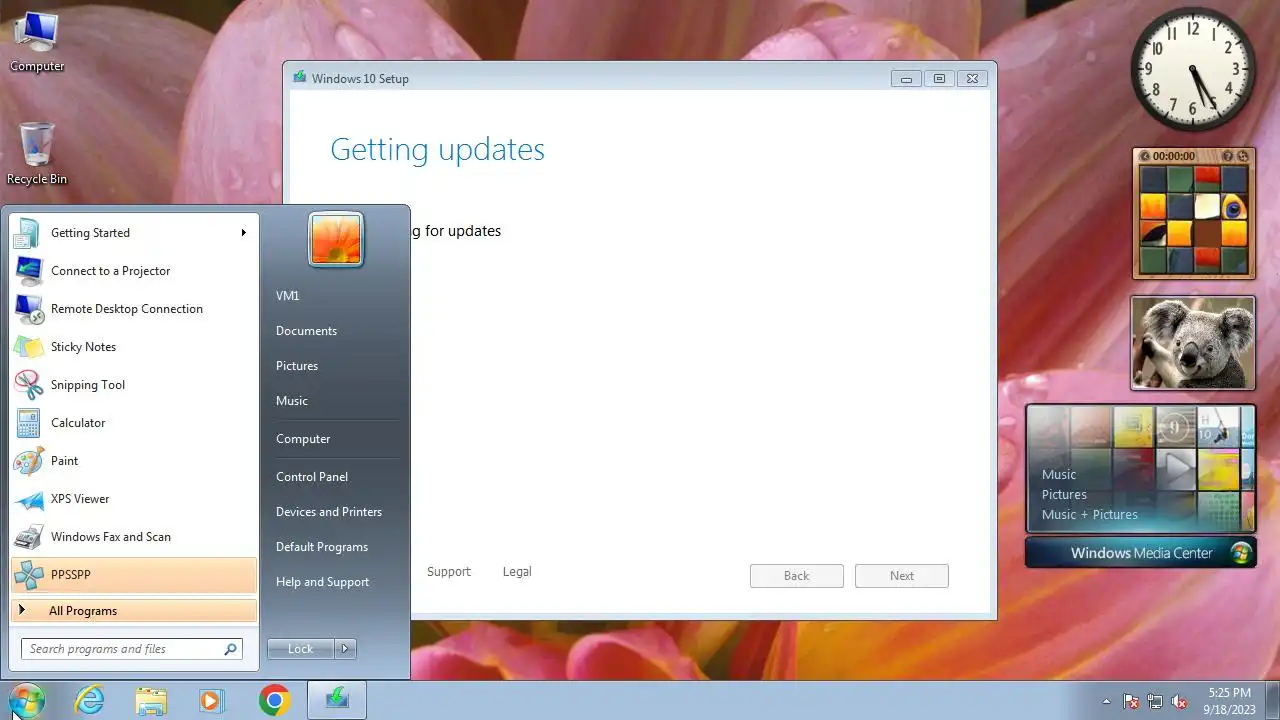Open XPS Viewer
Screen dimensions: 1280x720
pos(133,499)
